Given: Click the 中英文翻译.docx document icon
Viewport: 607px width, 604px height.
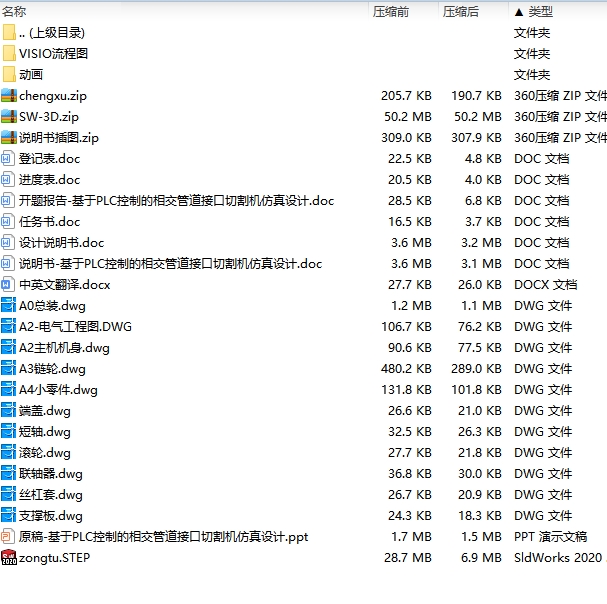Looking at the screenshot, I should (x=8, y=285).
